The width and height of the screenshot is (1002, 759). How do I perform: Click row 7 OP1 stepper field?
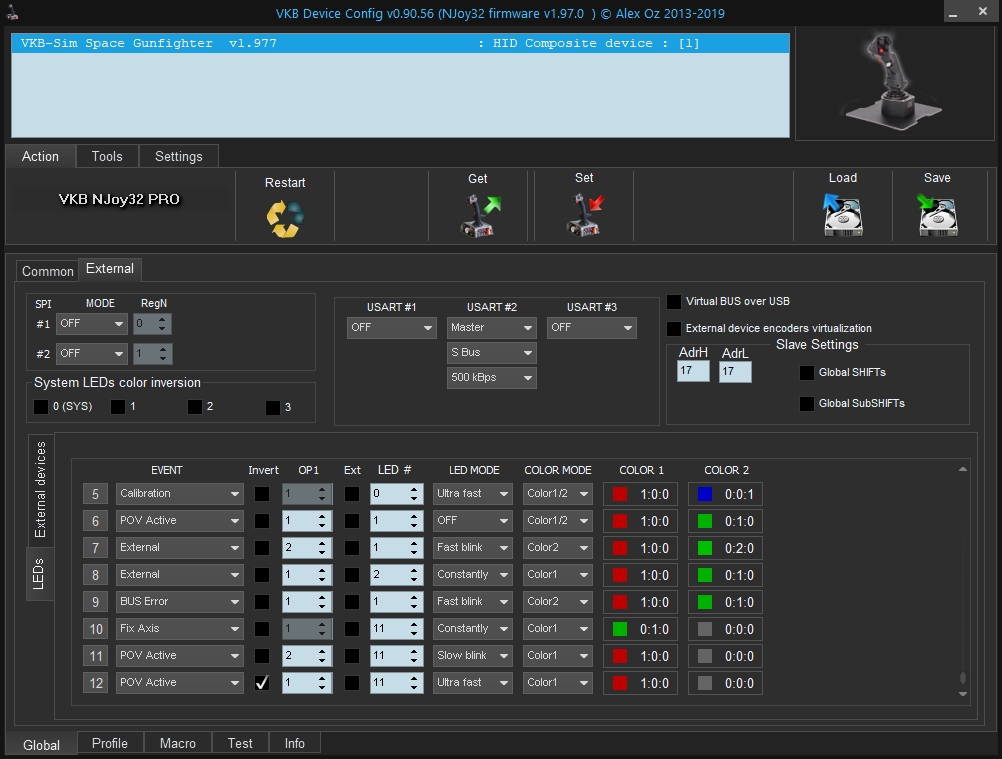point(307,548)
